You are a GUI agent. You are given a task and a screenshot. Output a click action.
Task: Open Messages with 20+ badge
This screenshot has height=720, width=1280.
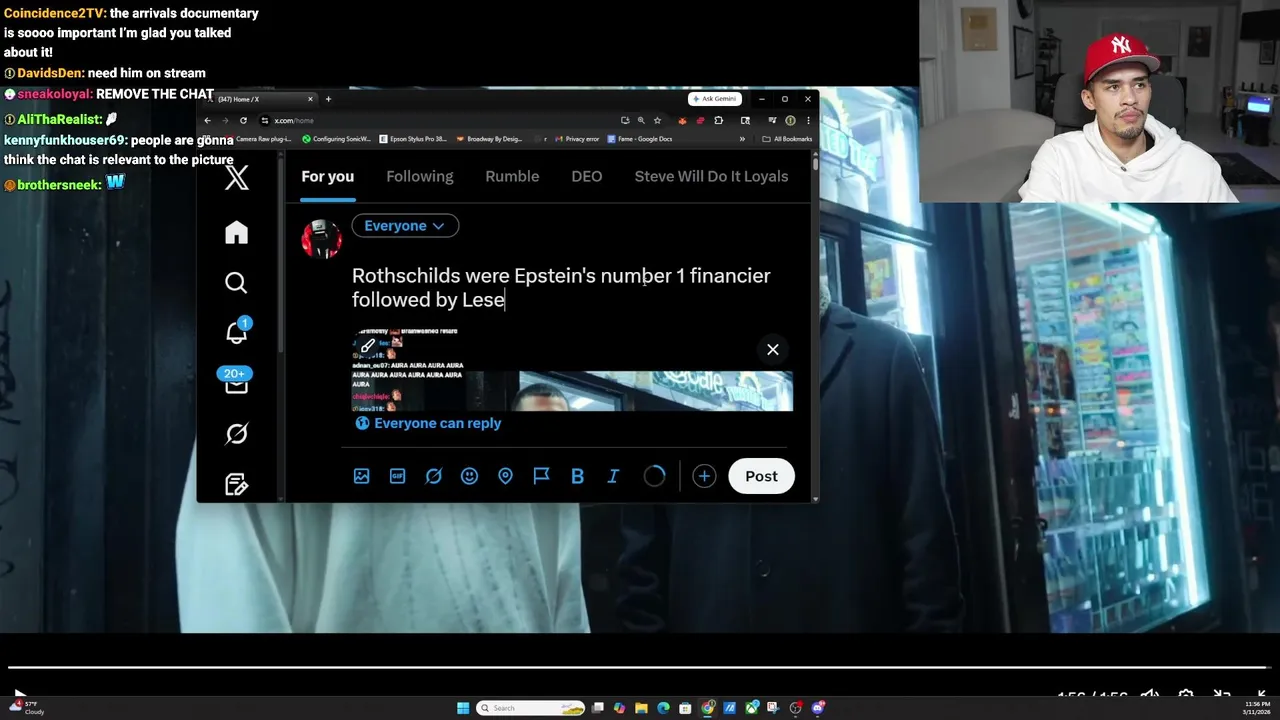pos(235,381)
